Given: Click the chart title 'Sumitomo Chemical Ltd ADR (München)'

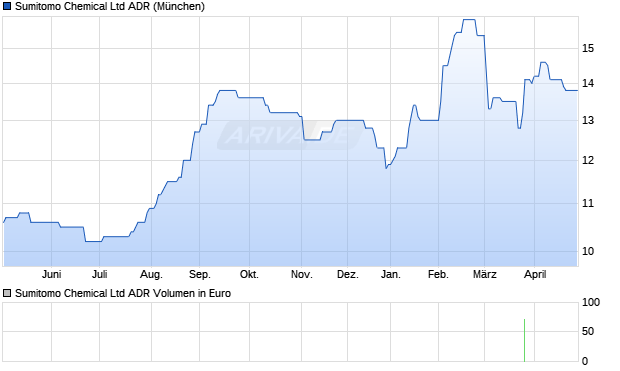Looking at the screenshot, I should point(110,6).
